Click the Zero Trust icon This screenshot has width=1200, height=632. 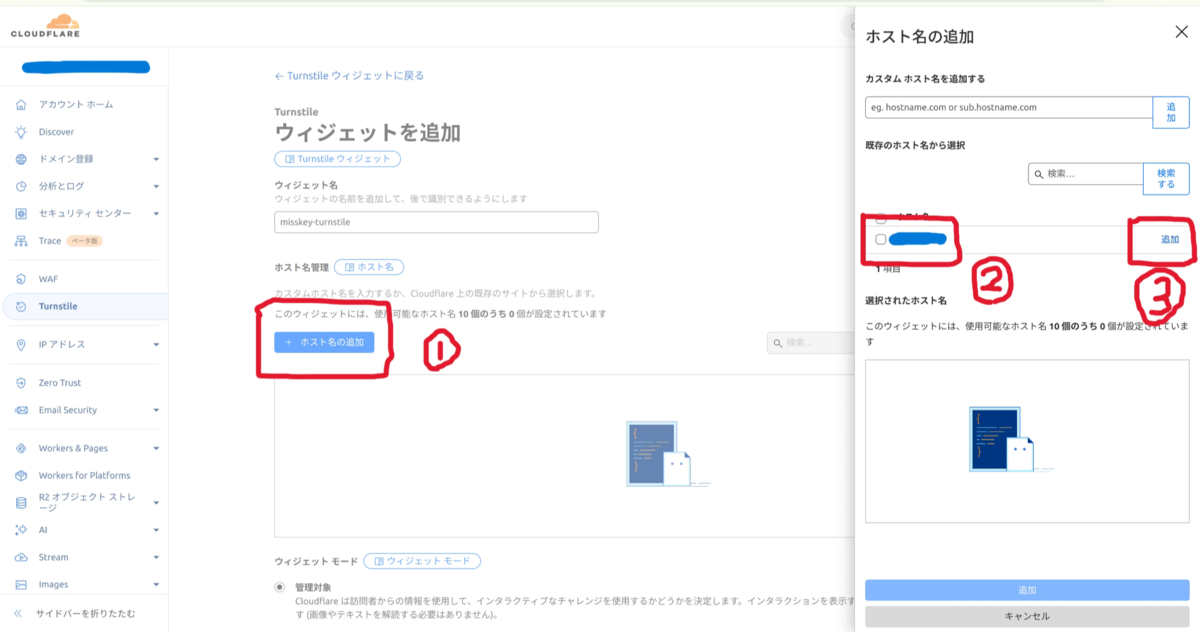coord(21,383)
